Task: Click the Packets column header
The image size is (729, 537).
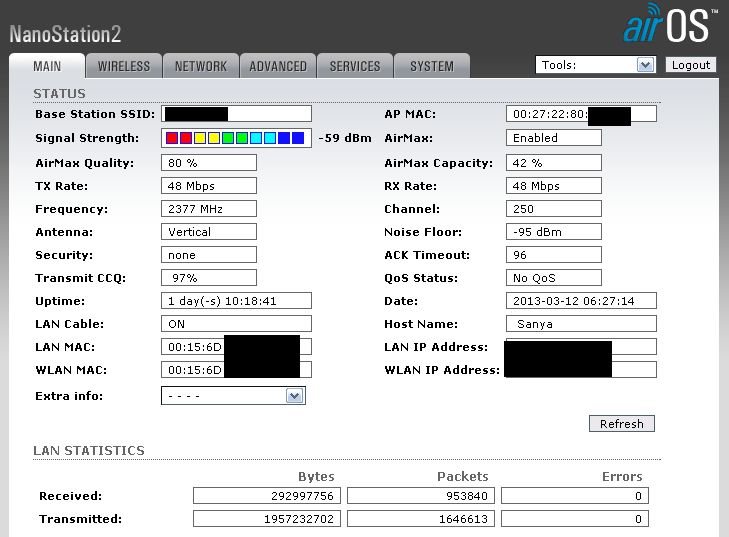Action: tap(463, 477)
